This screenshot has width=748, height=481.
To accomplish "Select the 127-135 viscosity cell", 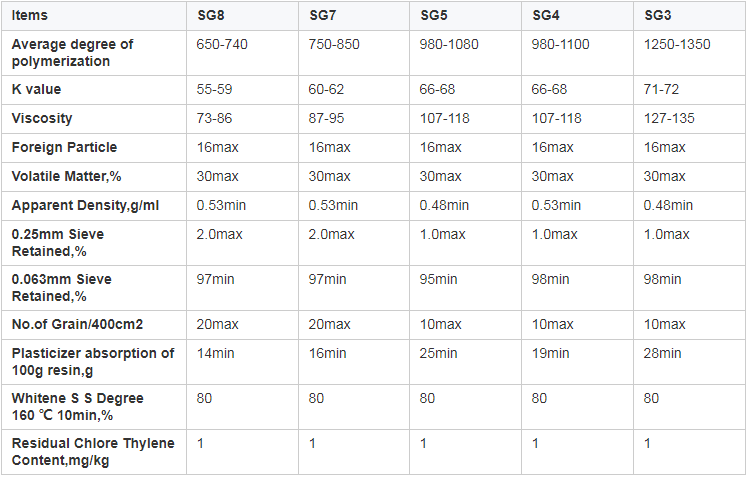I will click(670, 119).
